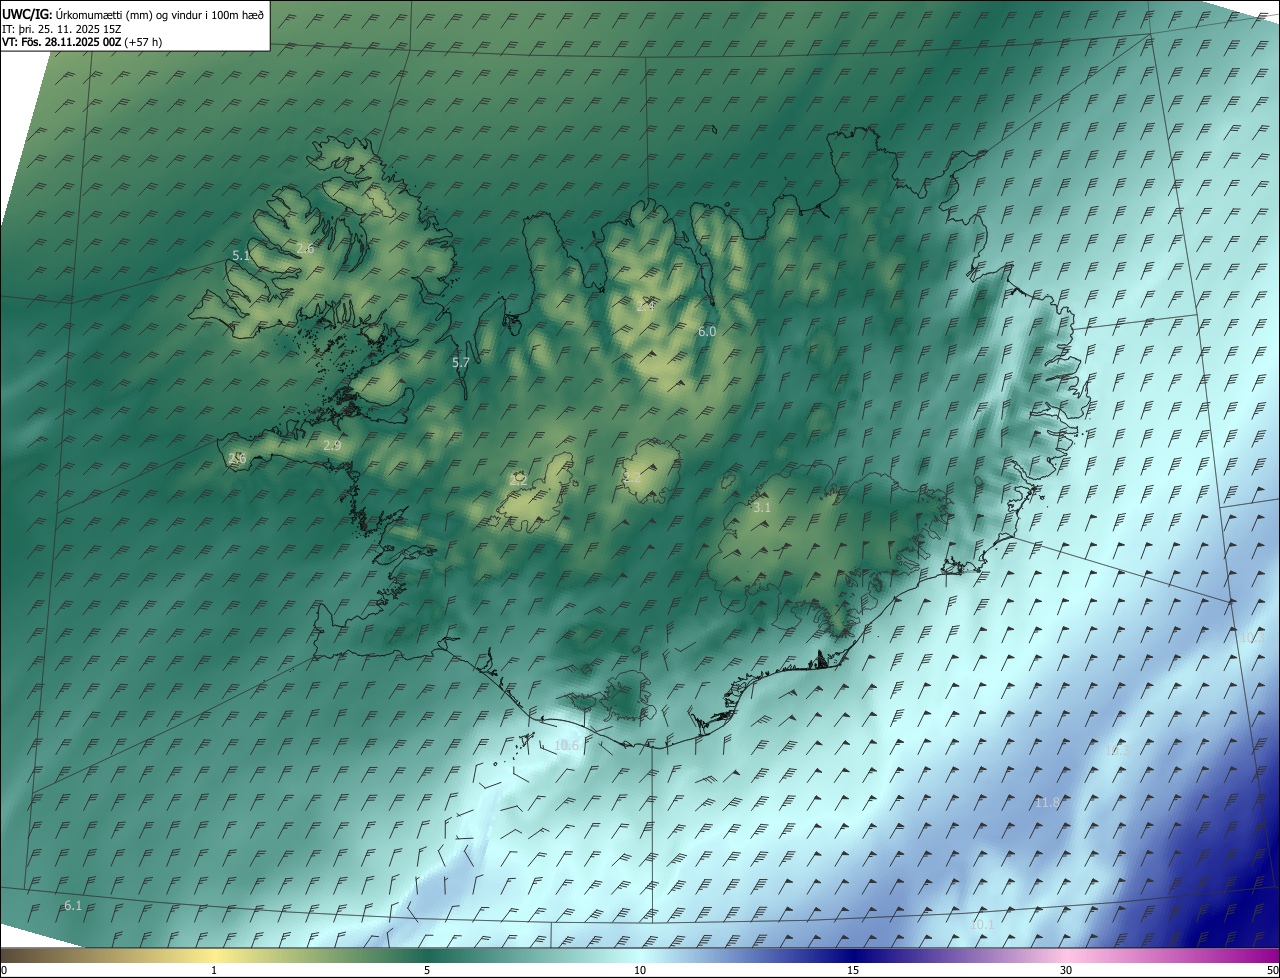Pick the 6.0 value label

click(x=707, y=331)
